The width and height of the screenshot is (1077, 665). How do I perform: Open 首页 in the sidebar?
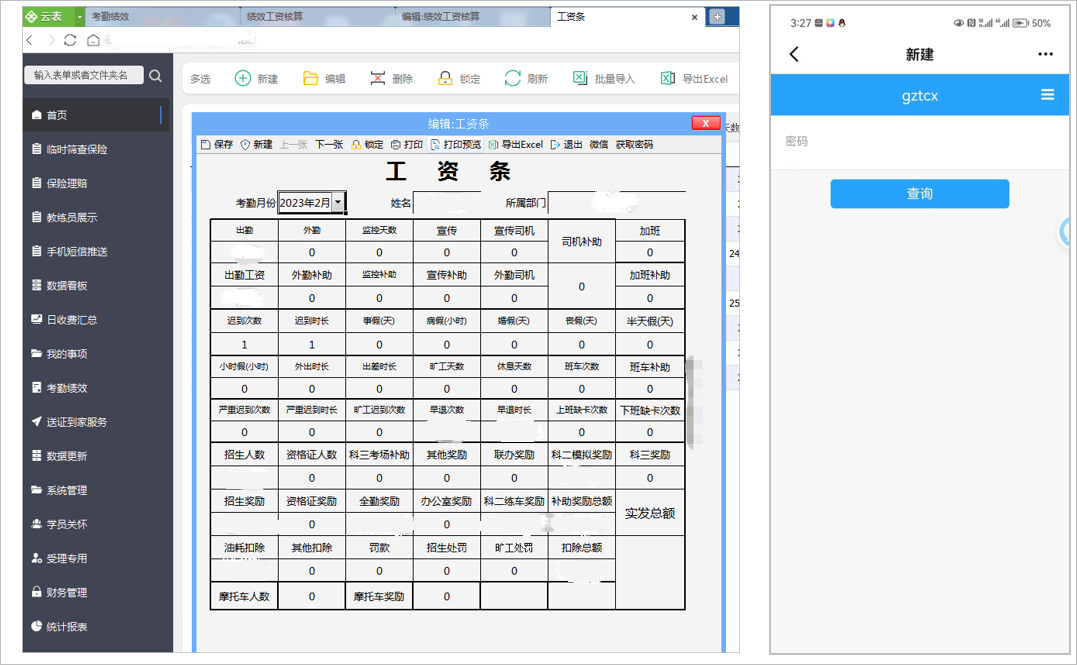click(96, 115)
